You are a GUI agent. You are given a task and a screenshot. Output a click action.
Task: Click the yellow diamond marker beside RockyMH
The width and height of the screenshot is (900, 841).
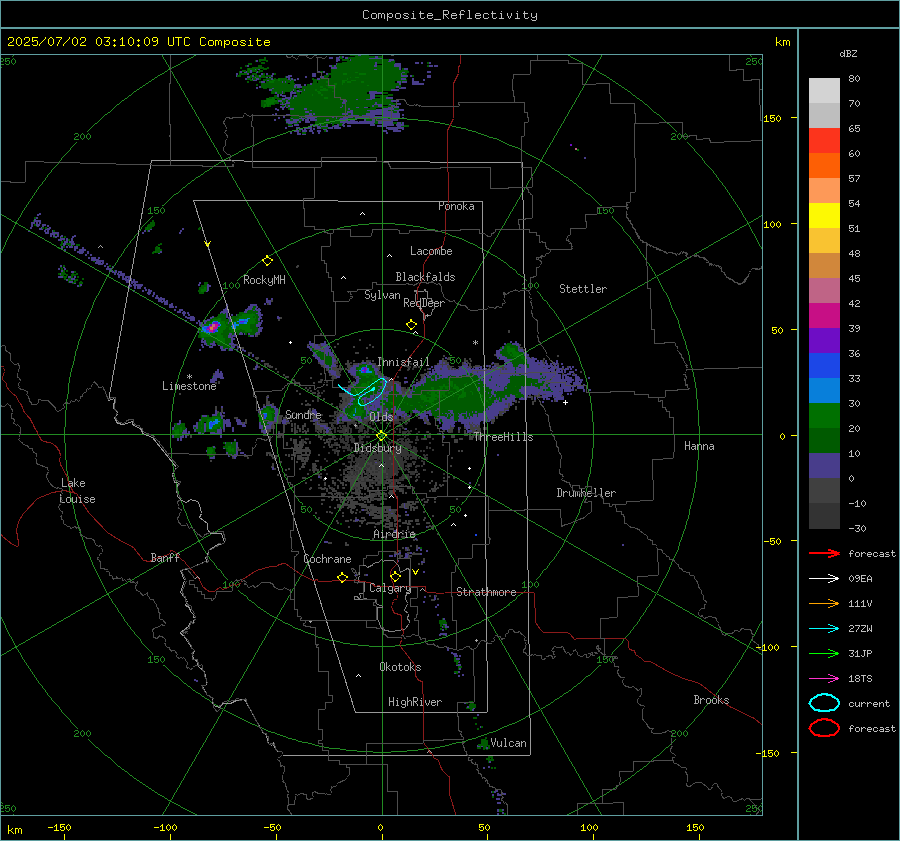(x=267, y=261)
